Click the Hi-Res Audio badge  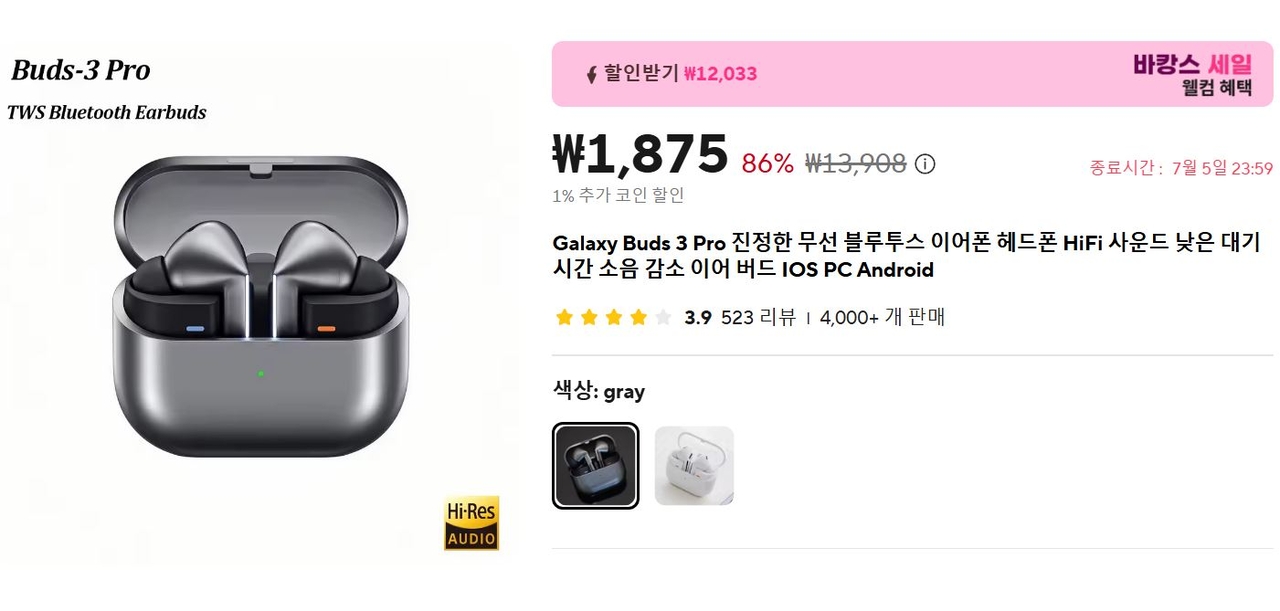click(x=471, y=523)
